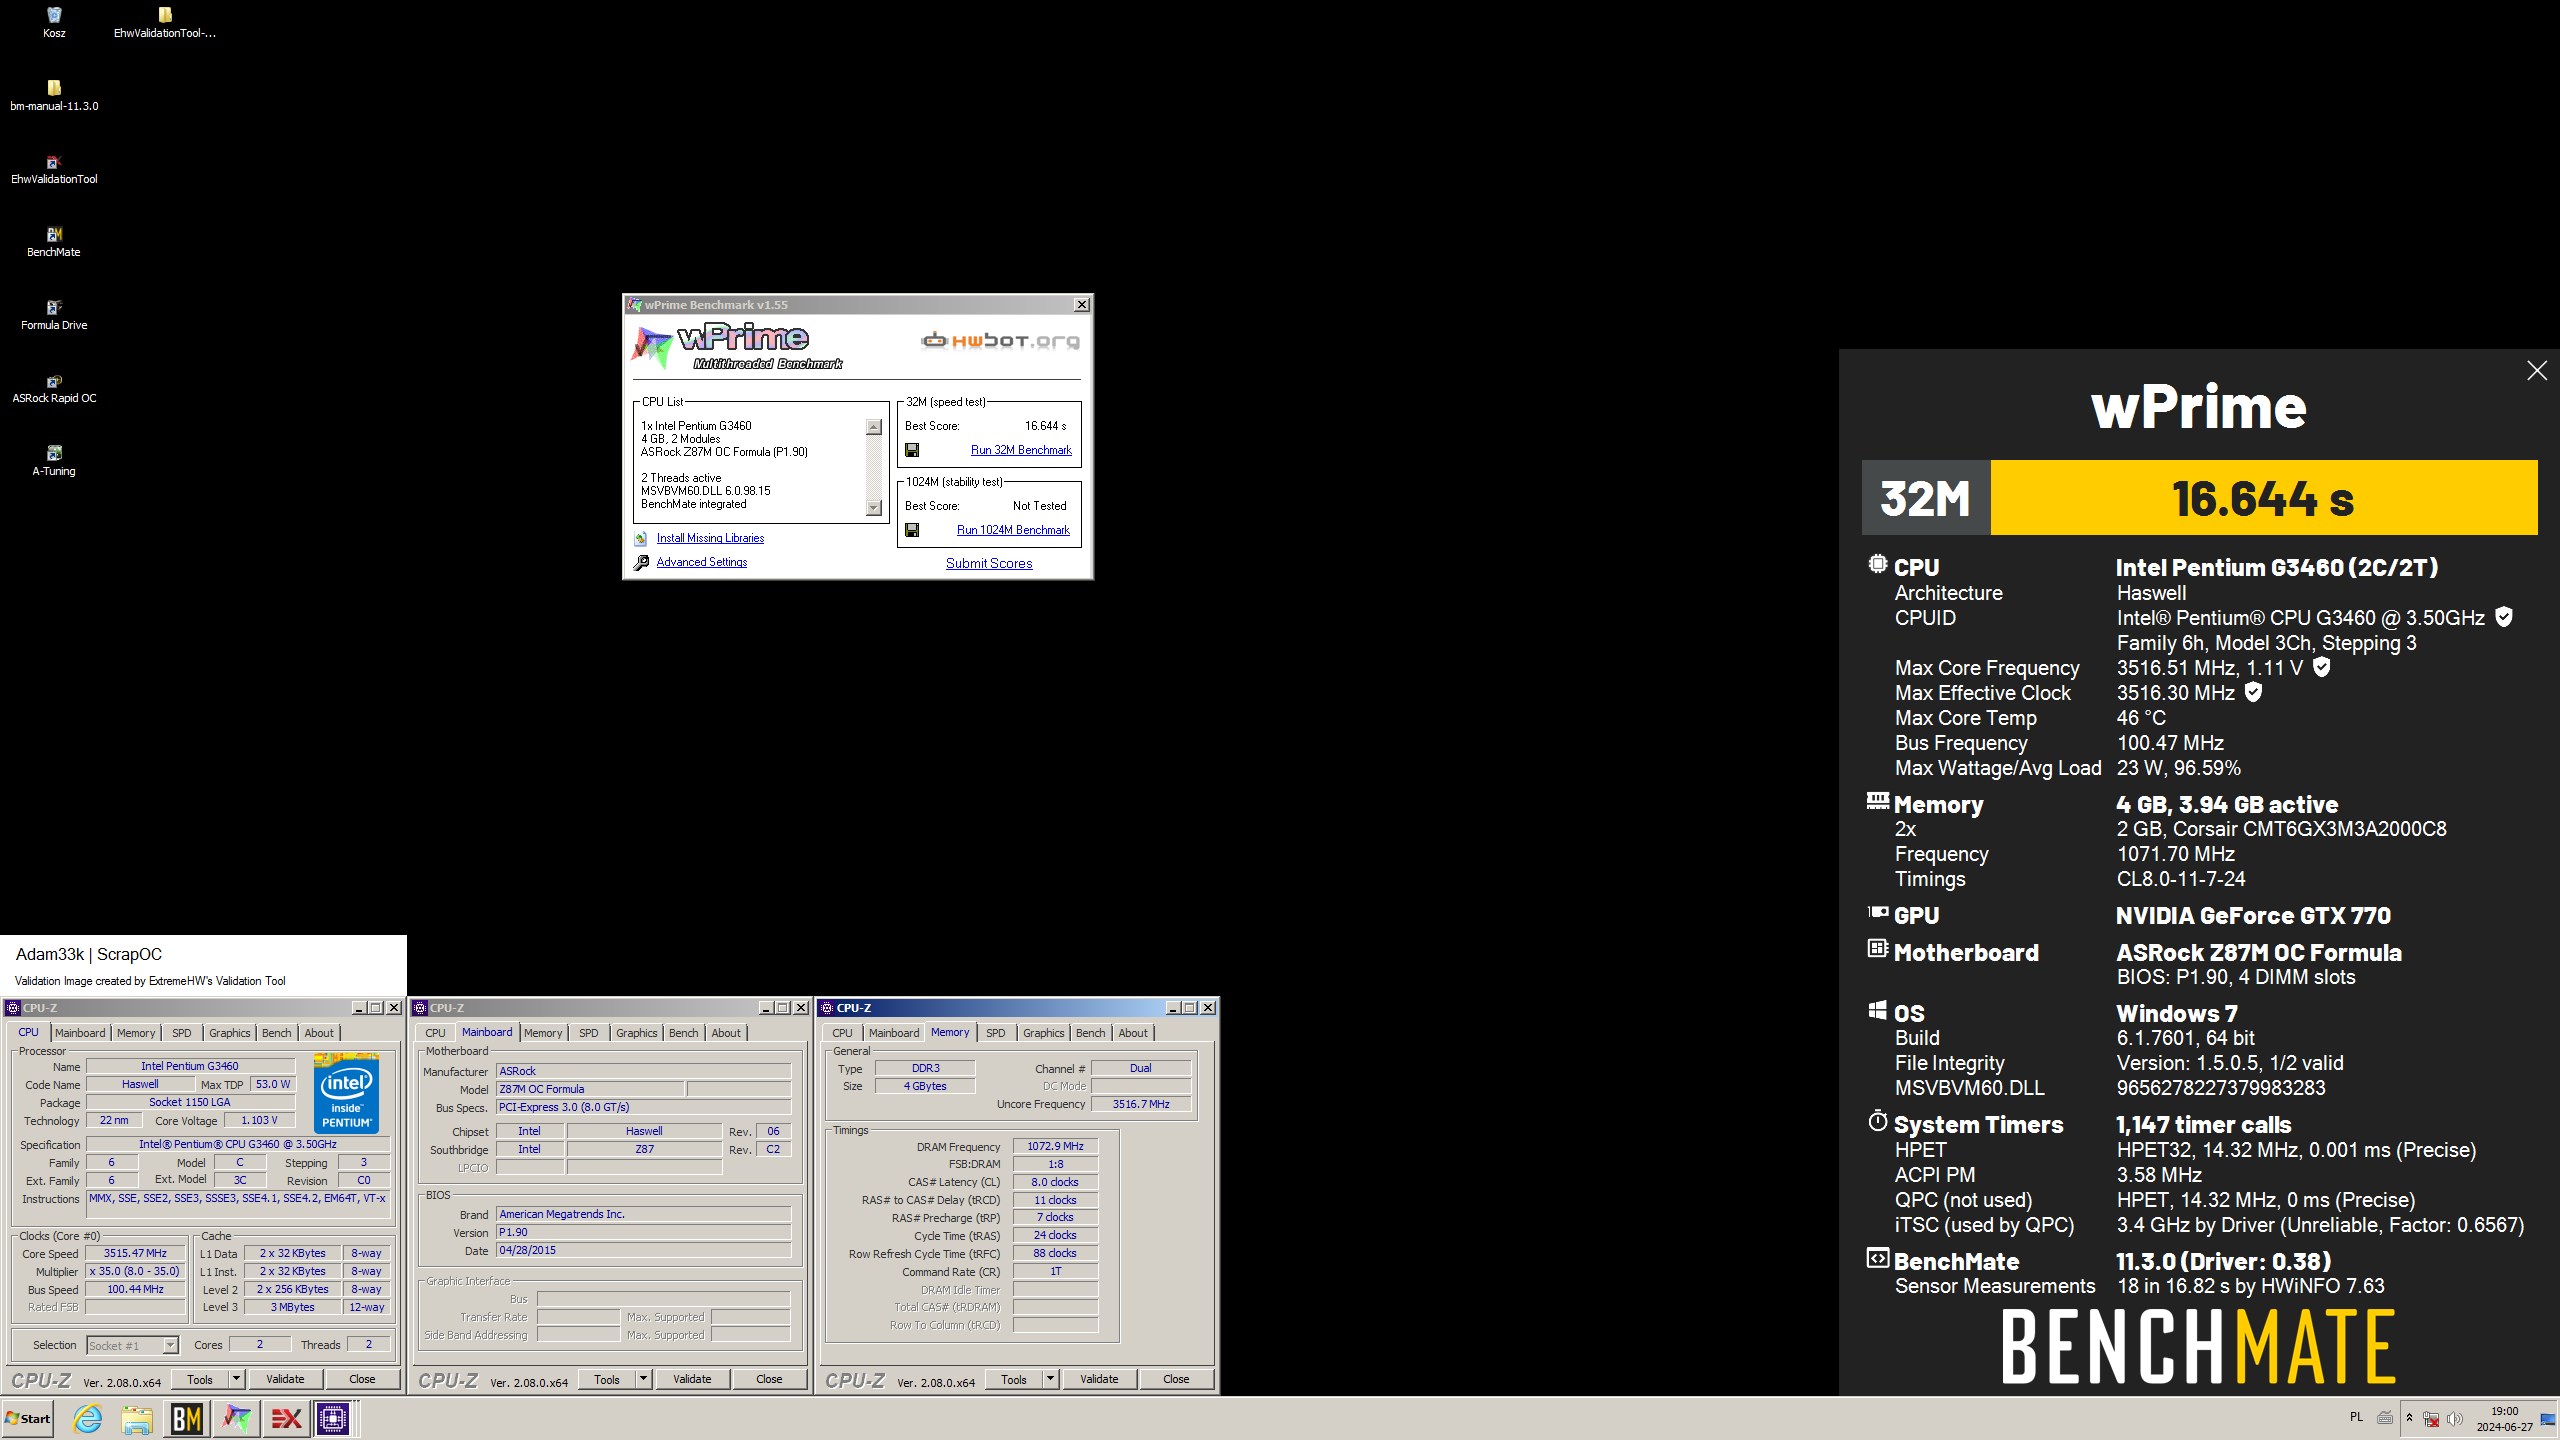This screenshot has width=2560, height=1440.
Task: Click Submit Scores link in wPrime
Action: (989, 563)
